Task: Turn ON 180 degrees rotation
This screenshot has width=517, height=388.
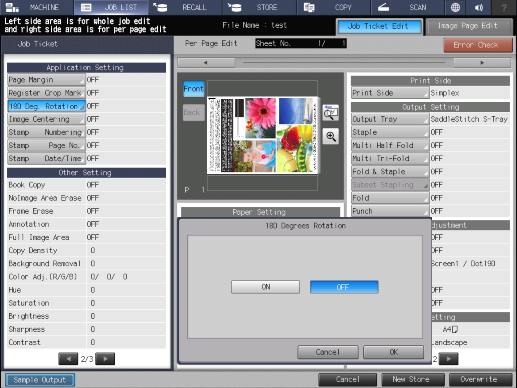Action: coord(265,287)
